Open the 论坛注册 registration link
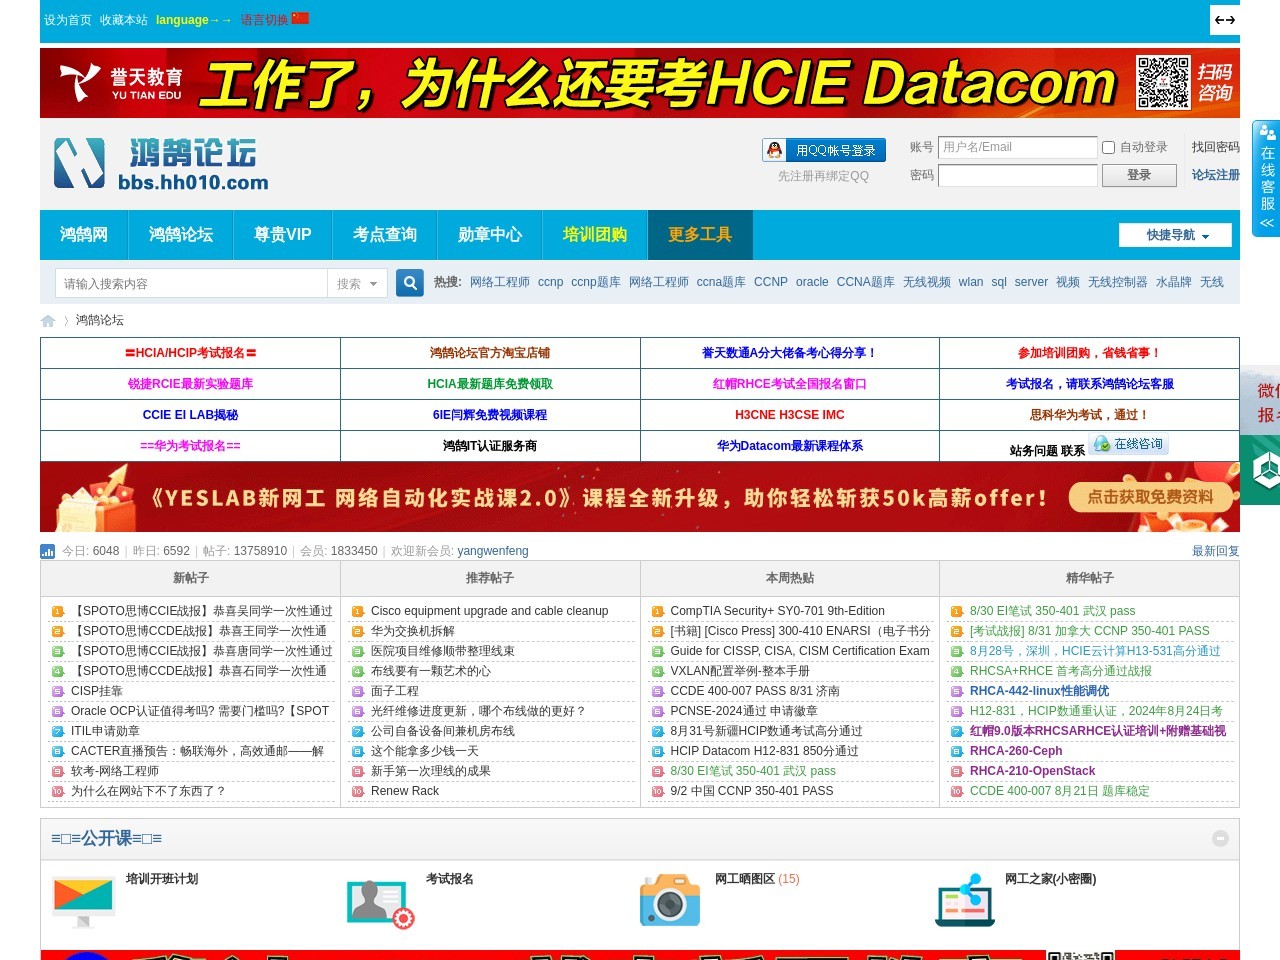1280x960 pixels. pyautogui.click(x=1215, y=174)
